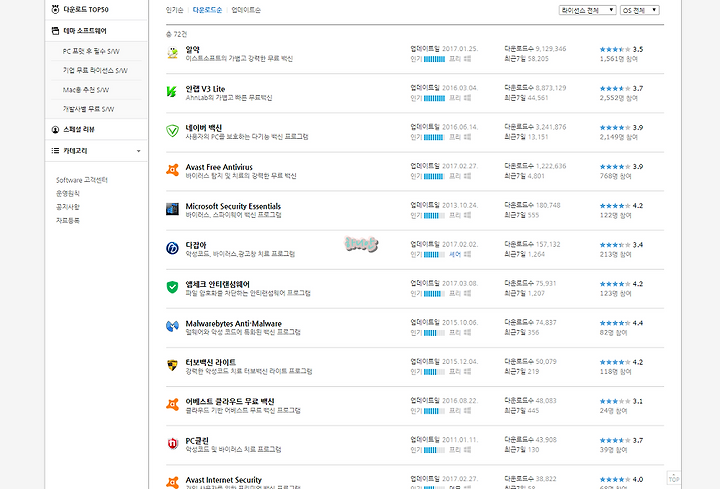Select 개발사별 무료 S/W
Image resolution: width=720 pixels, height=489 pixels.
coord(88,109)
